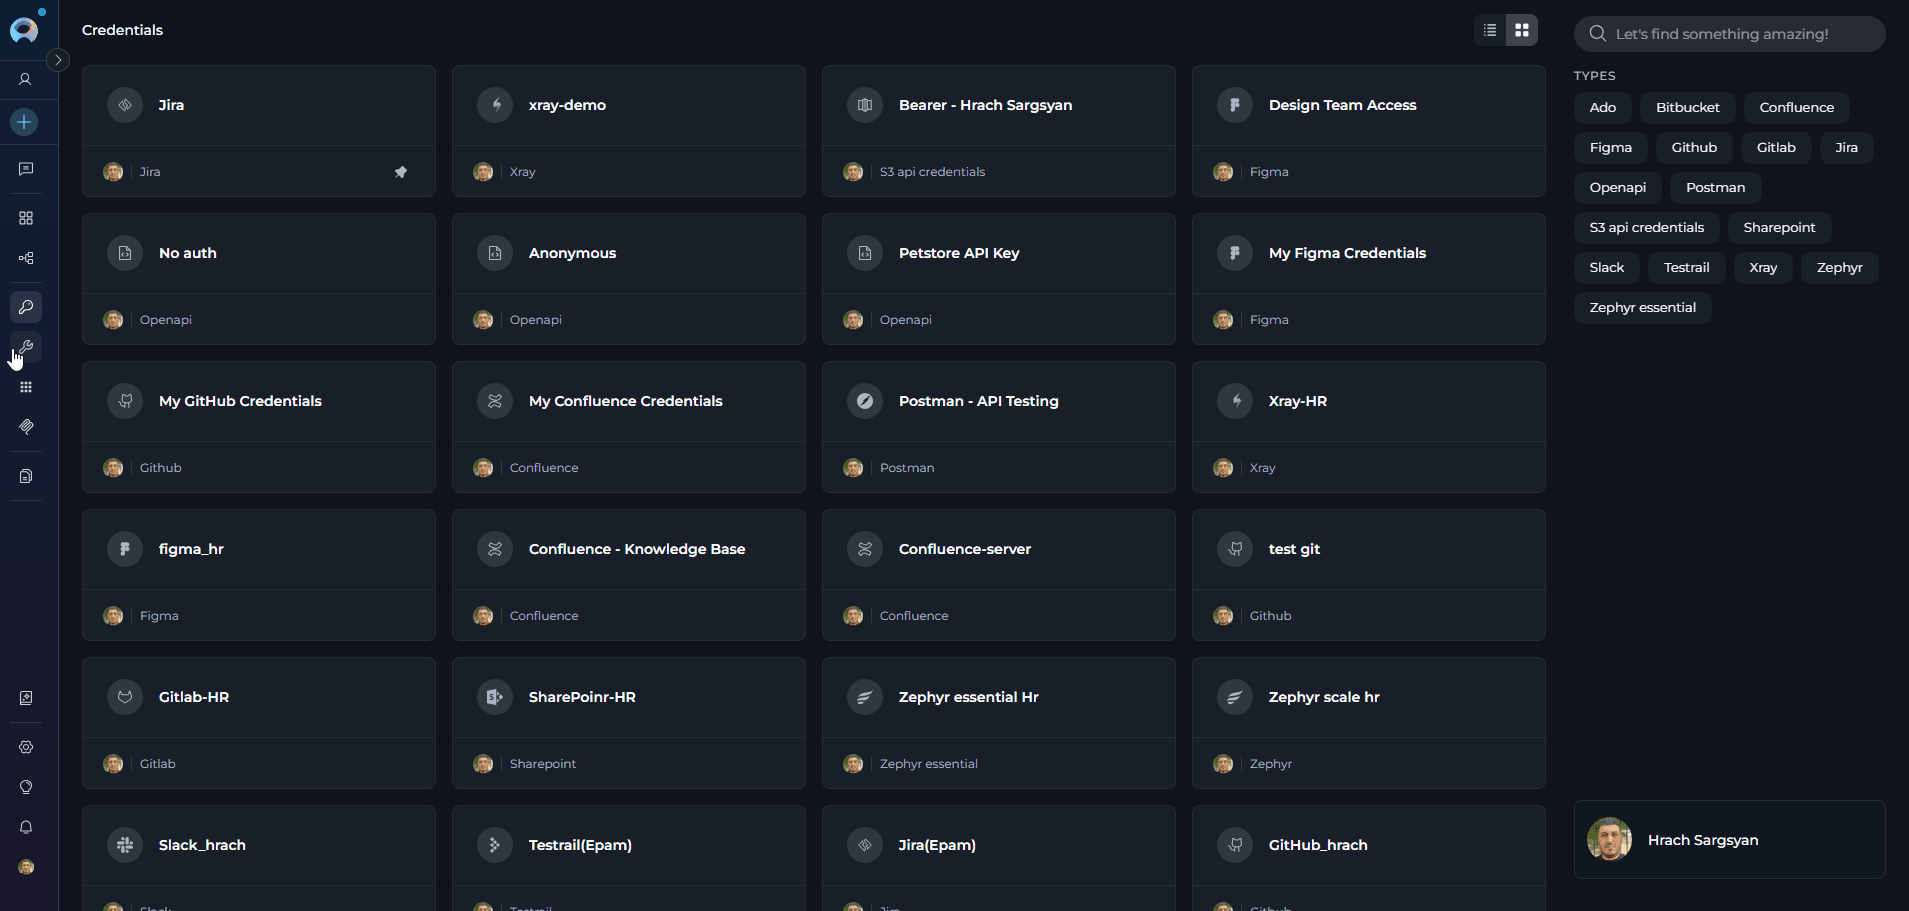1909x911 pixels.
Task: Open My Confluence Credentials card
Action: (629, 427)
